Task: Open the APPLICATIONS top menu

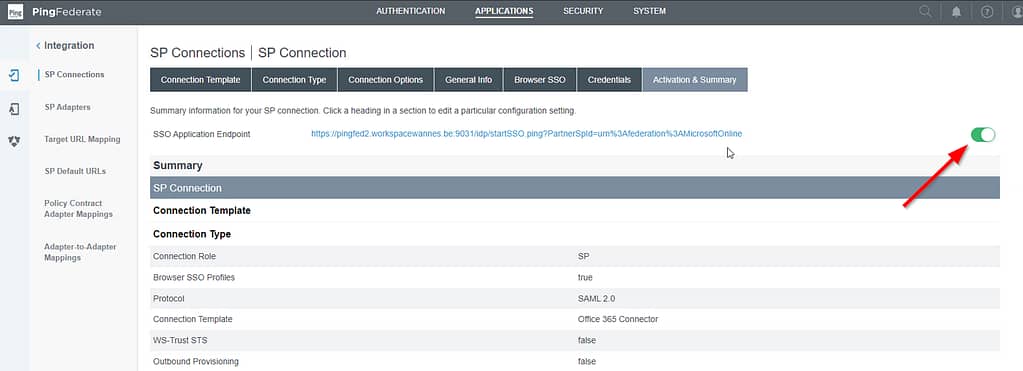Action: pos(504,11)
